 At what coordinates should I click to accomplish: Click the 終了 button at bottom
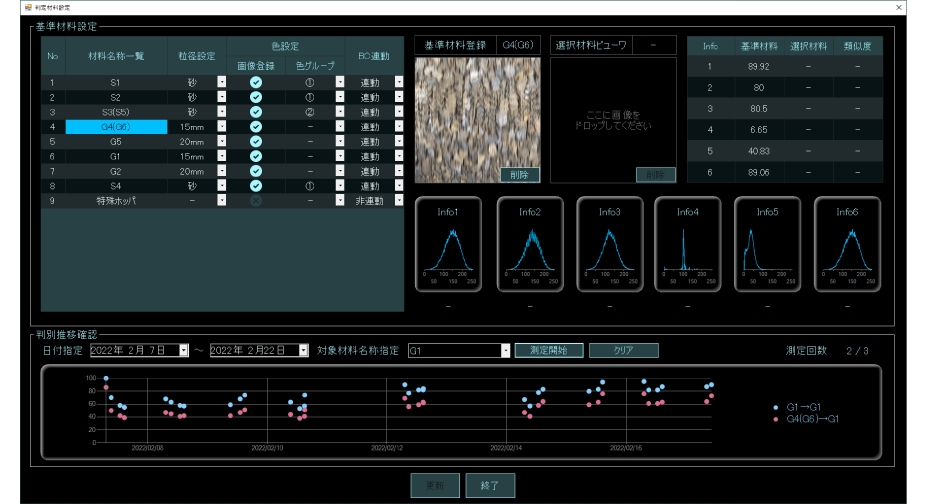[x=490, y=485]
